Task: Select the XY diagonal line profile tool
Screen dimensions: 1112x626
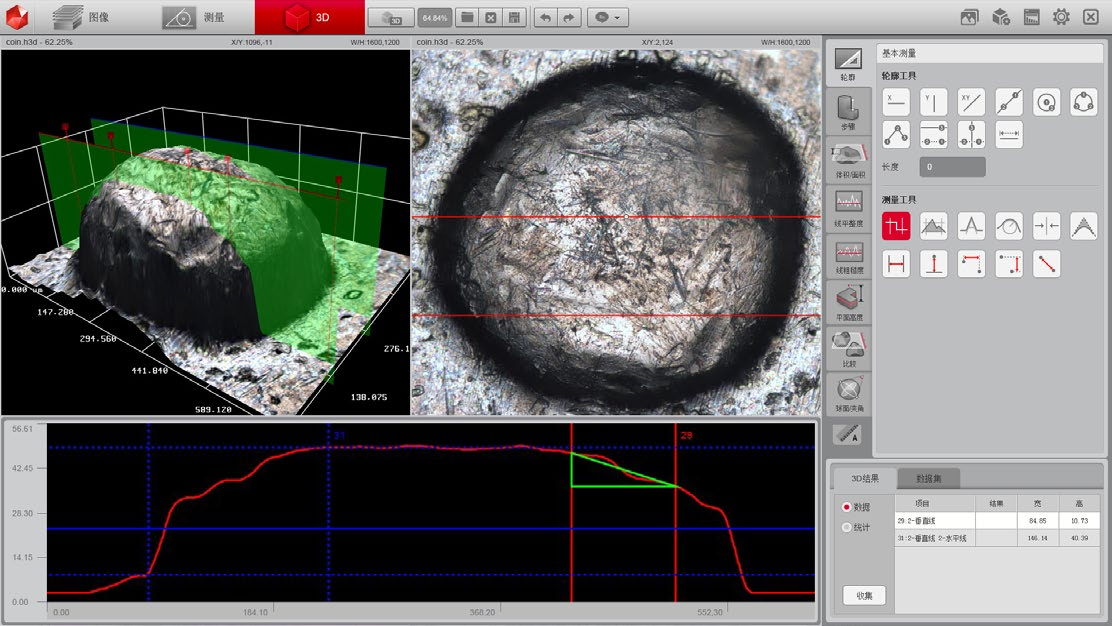Action: pos(971,102)
